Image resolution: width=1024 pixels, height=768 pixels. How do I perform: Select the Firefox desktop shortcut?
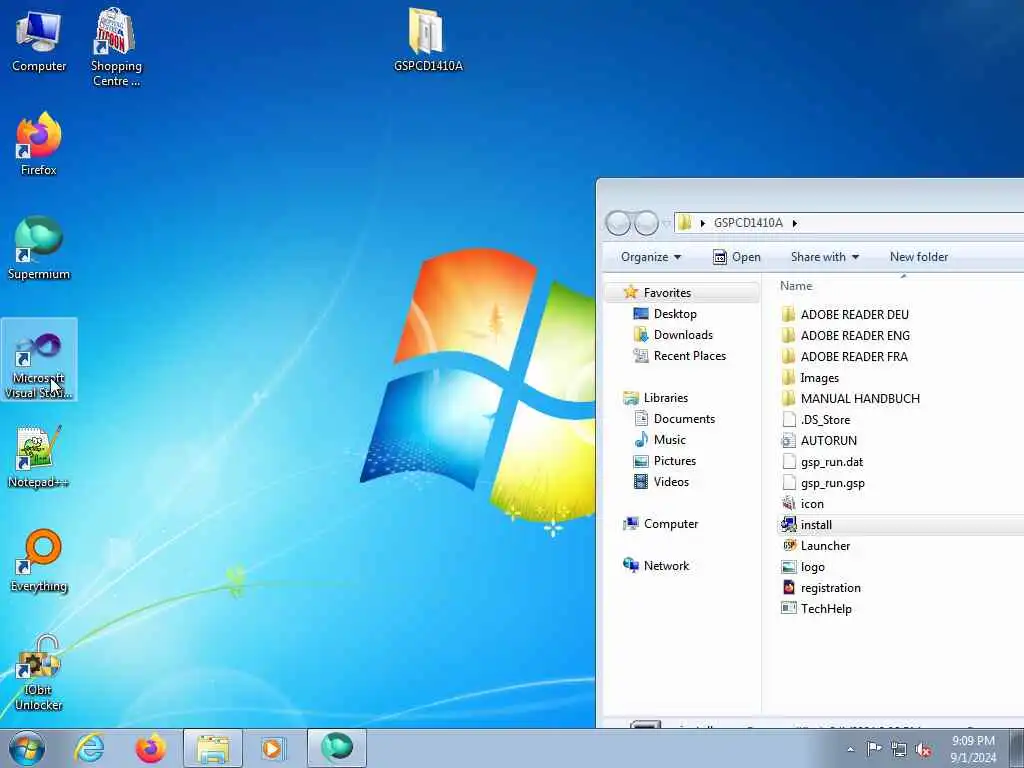(x=39, y=144)
